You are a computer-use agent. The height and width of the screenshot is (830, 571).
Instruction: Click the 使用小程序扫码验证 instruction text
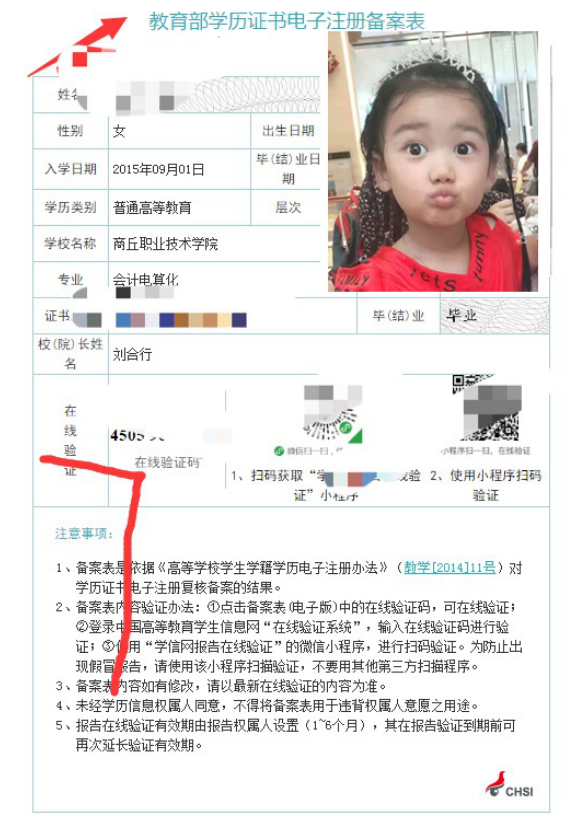click(486, 485)
